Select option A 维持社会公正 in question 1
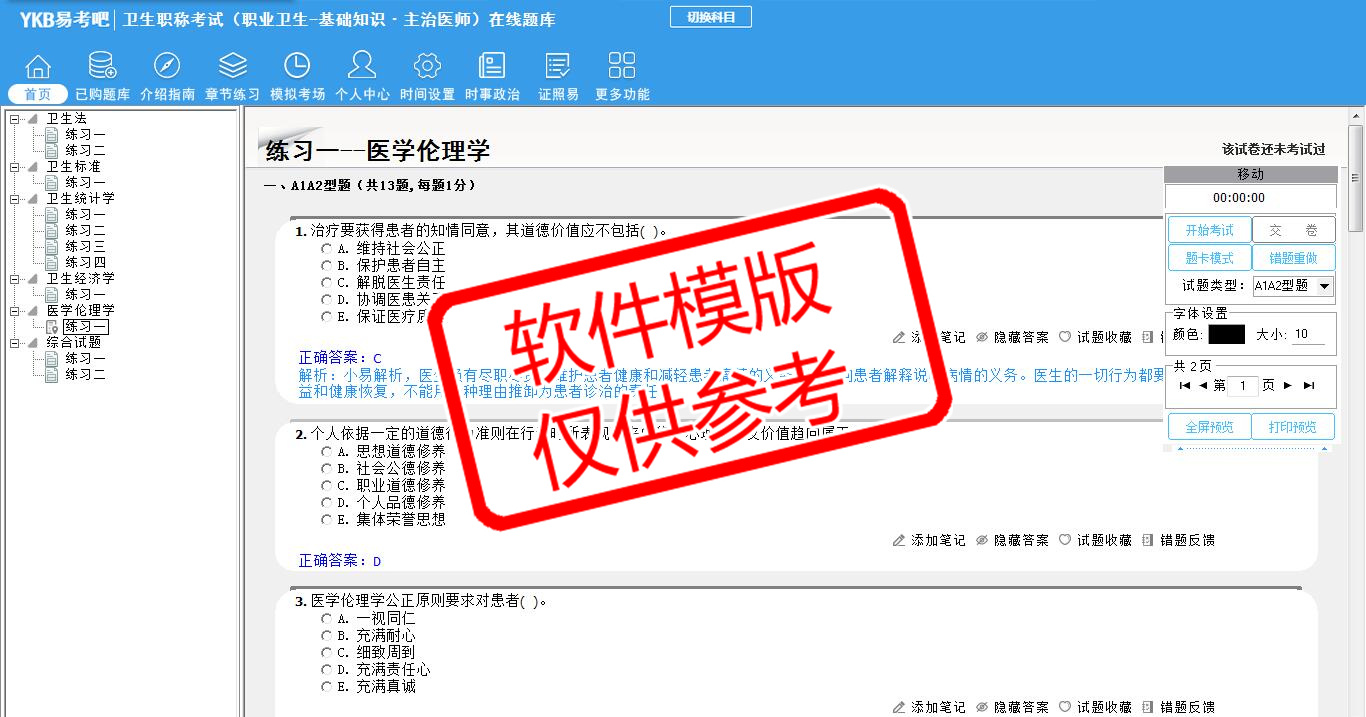This screenshot has width=1366, height=717. pyautogui.click(x=326, y=249)
